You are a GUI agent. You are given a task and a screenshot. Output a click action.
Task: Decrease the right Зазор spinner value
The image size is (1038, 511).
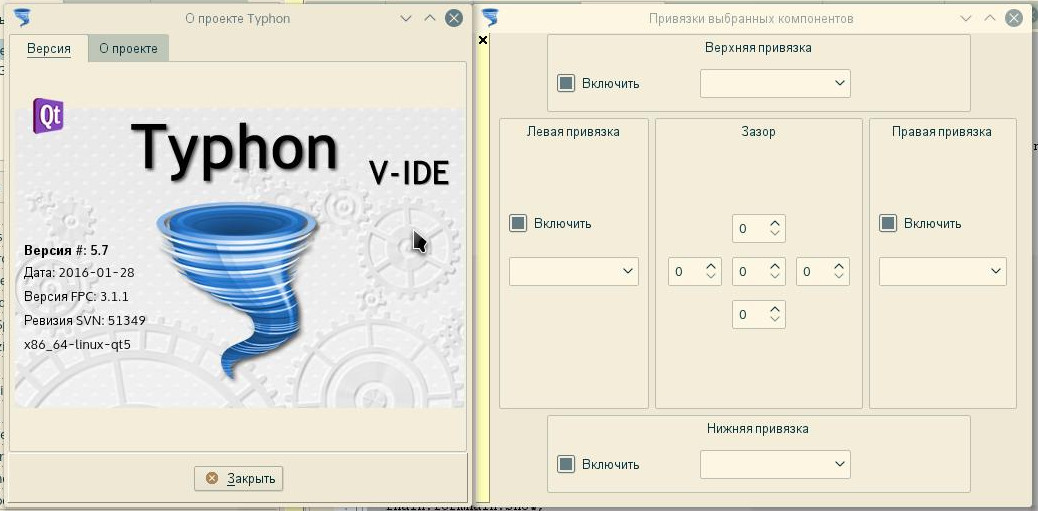[839, 276]
